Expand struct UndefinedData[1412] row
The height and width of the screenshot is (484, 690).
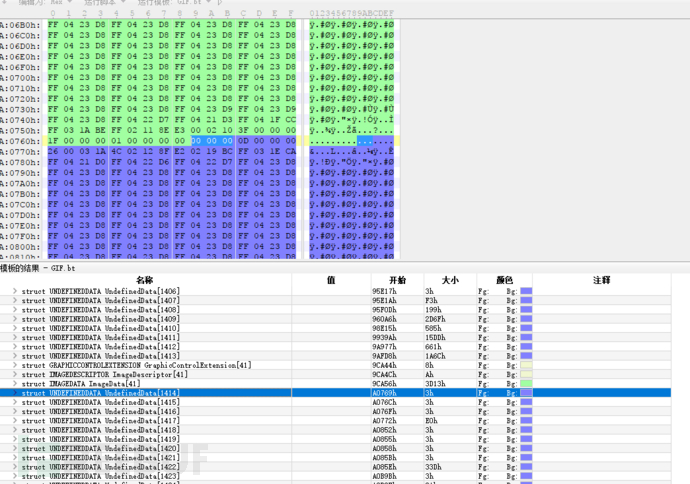tap(15, 346)
